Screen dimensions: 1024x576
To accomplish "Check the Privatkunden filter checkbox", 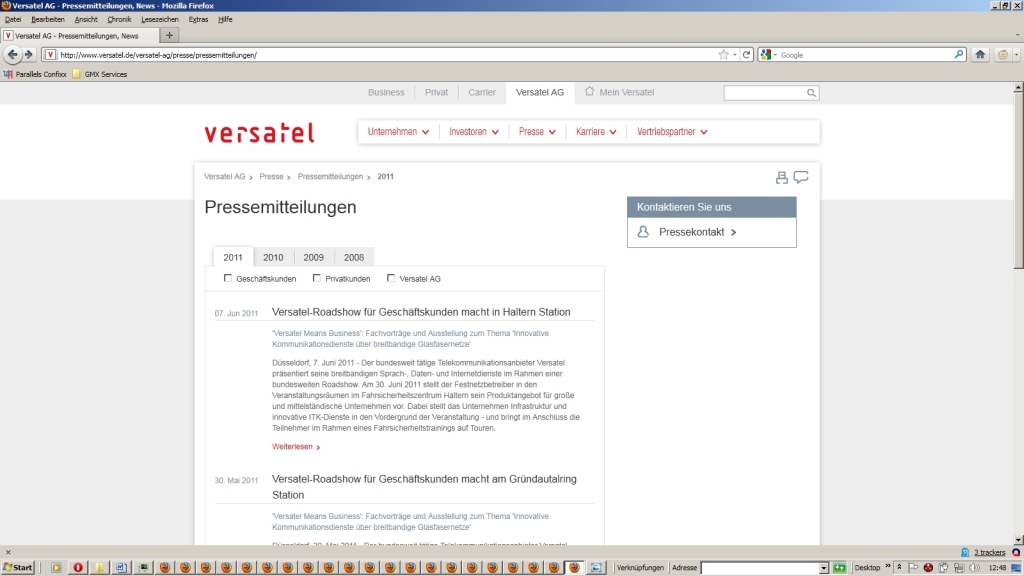I will coord(317,278).
